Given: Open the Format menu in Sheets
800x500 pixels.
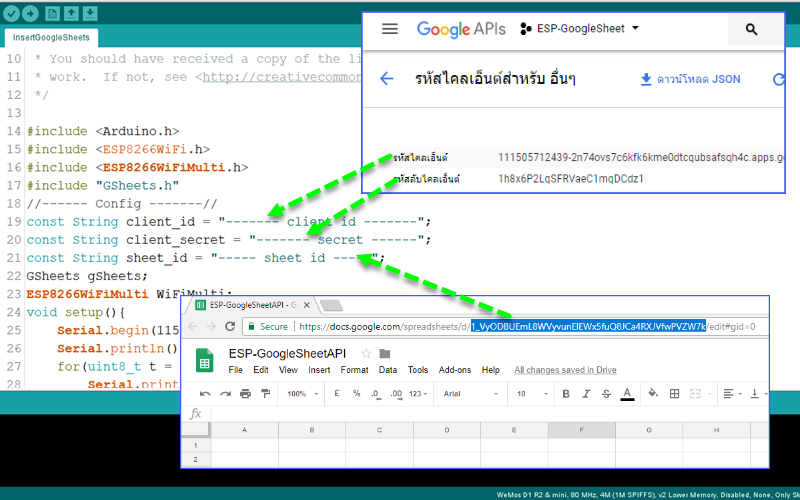Looking at the screenshot, I should click(354, 370).
